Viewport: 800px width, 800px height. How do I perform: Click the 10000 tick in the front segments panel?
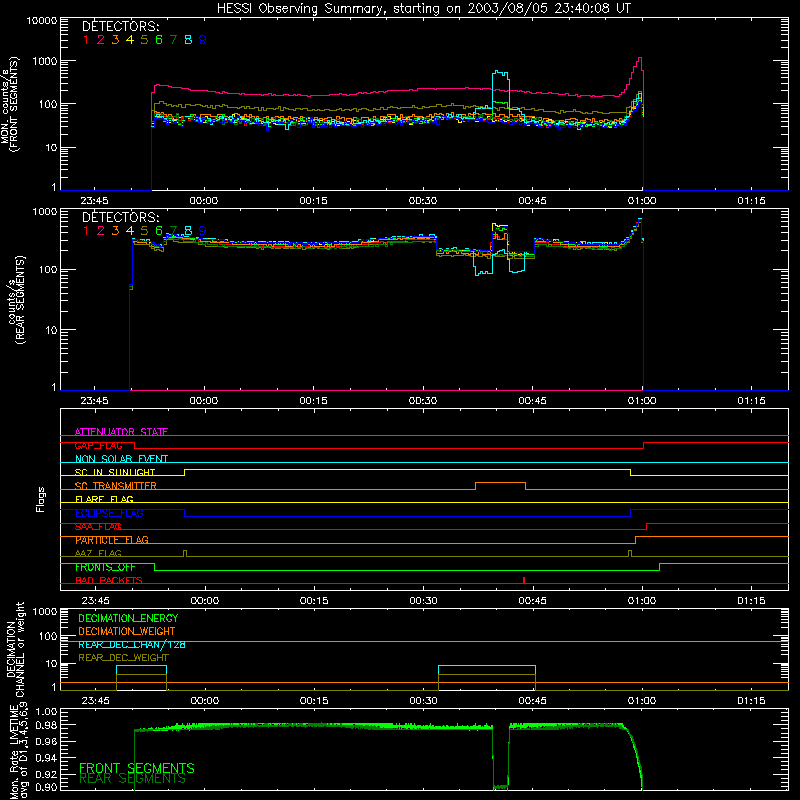pyautogui.click(x=42, y=21)
